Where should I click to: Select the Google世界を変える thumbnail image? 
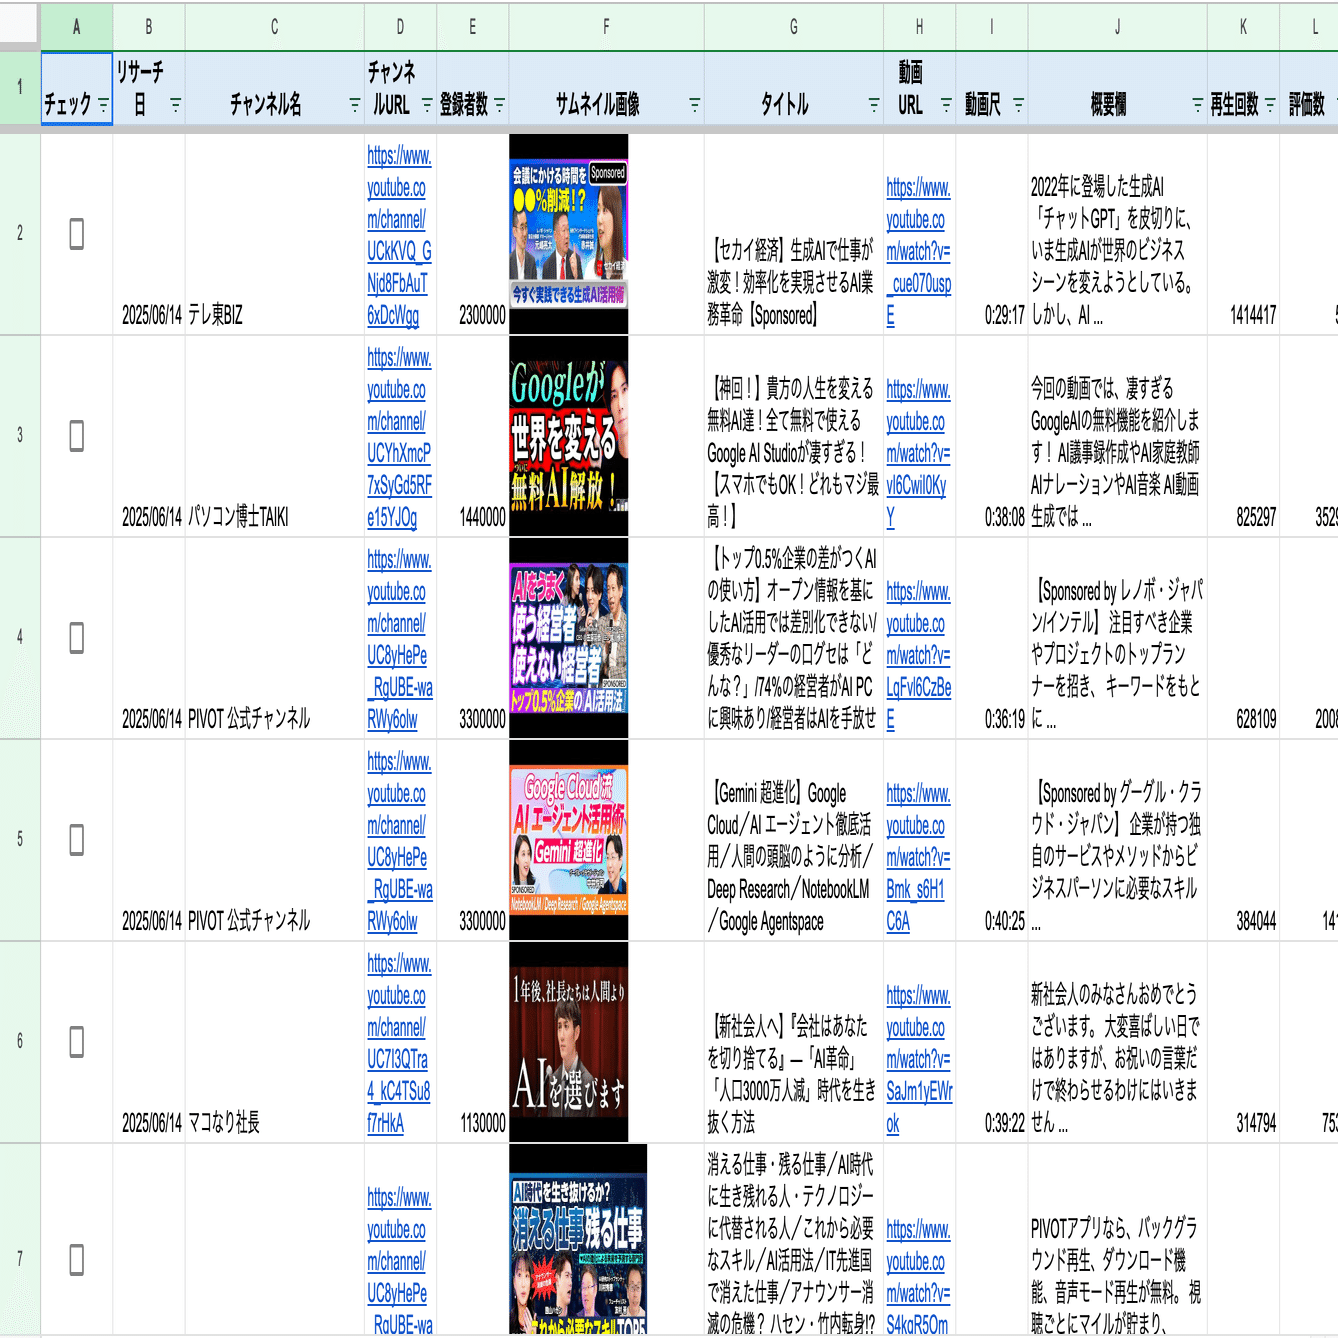click(x=569, y=436)
